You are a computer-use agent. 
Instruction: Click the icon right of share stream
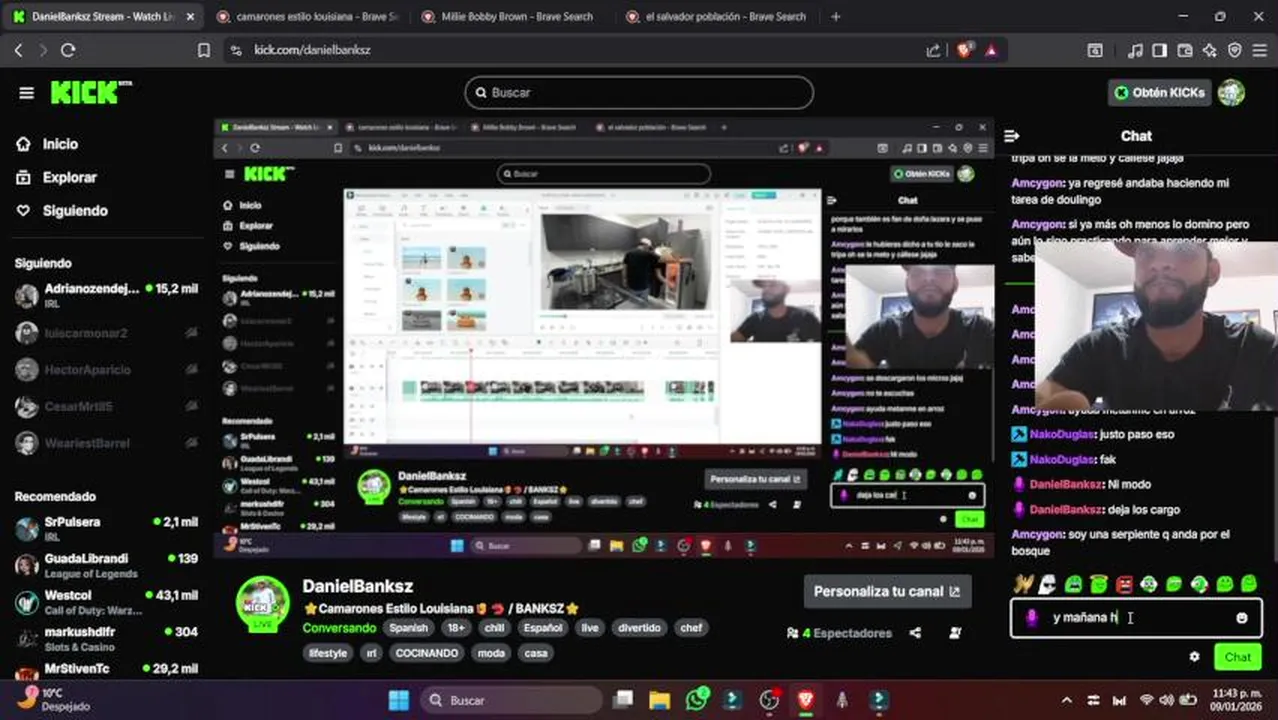[x=955, y=633]
